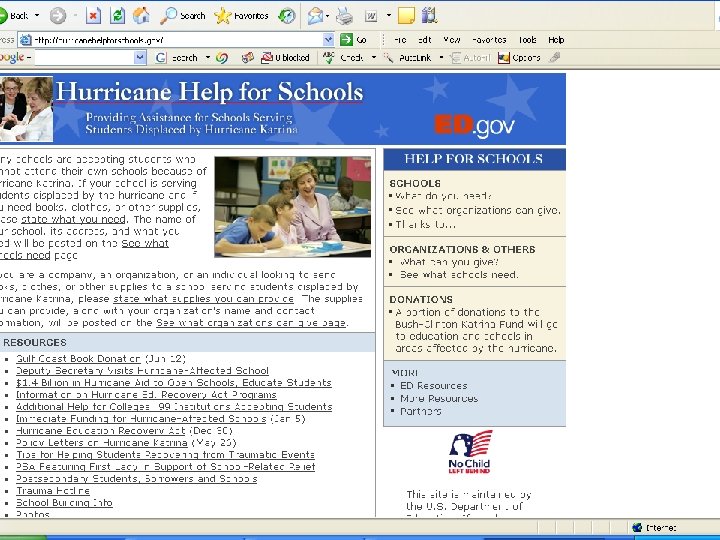Open 'ED Resources' under More
The height and width of the screenshot is (540, 720).
[x=434, y=386]
